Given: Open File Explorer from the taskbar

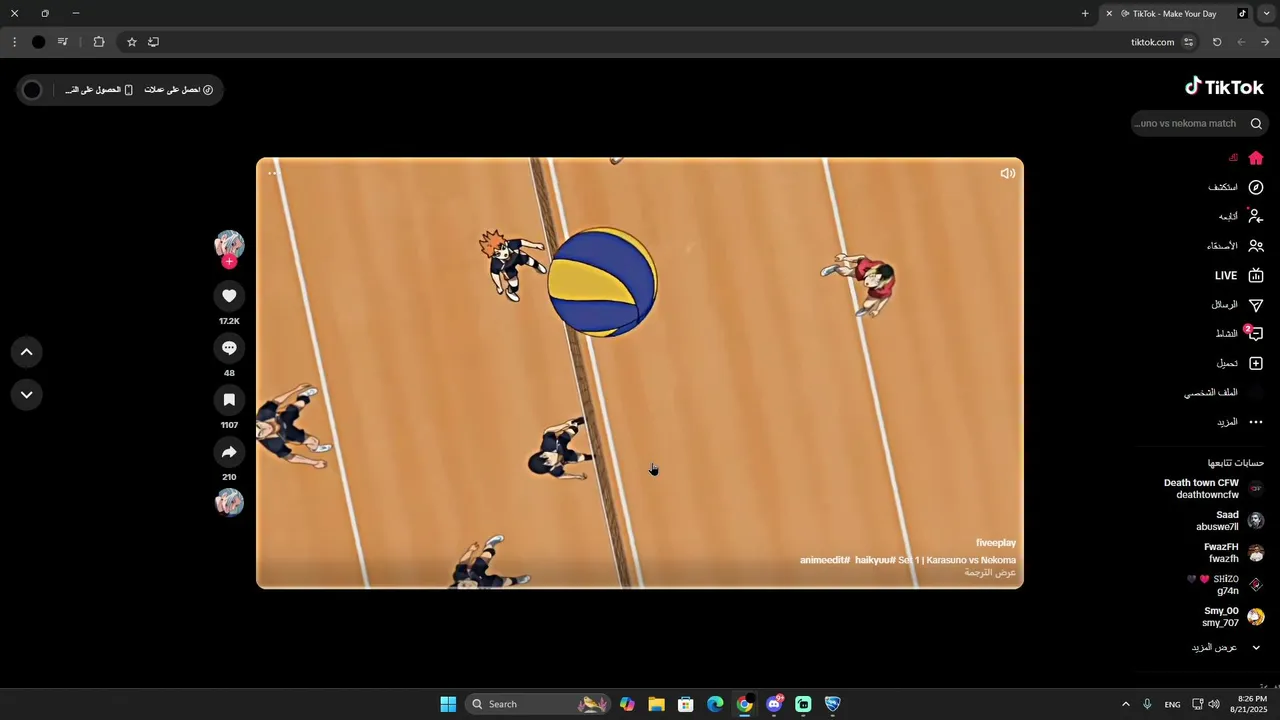Looking at the screenshot, I should pos(656,704).
